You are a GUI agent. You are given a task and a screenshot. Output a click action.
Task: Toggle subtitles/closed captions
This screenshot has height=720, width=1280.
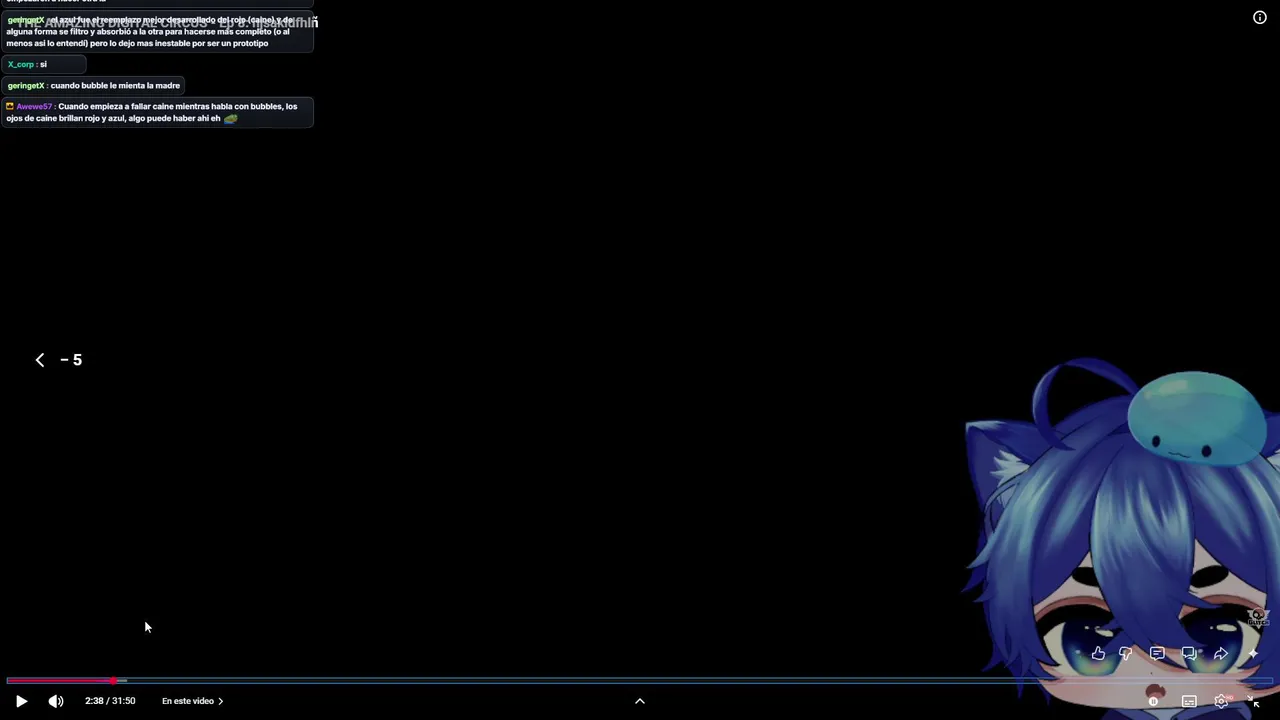(1189, 701)
